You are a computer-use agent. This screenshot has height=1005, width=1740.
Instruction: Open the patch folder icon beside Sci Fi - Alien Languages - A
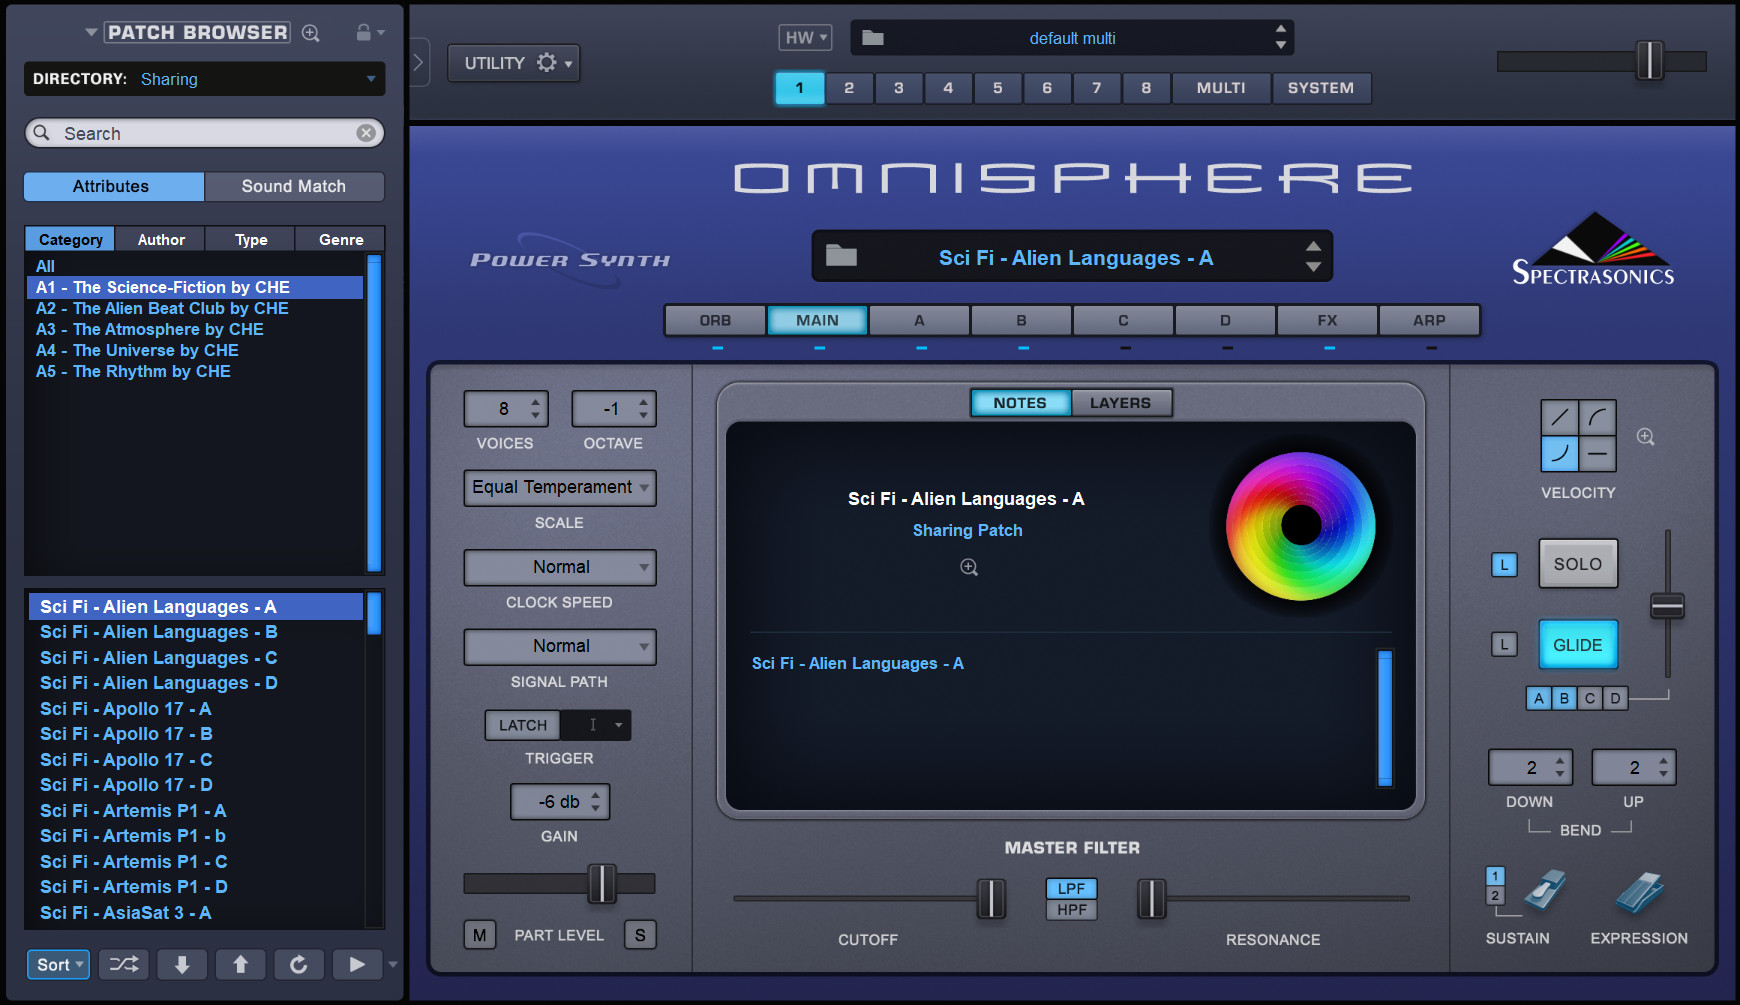[841, 256]
